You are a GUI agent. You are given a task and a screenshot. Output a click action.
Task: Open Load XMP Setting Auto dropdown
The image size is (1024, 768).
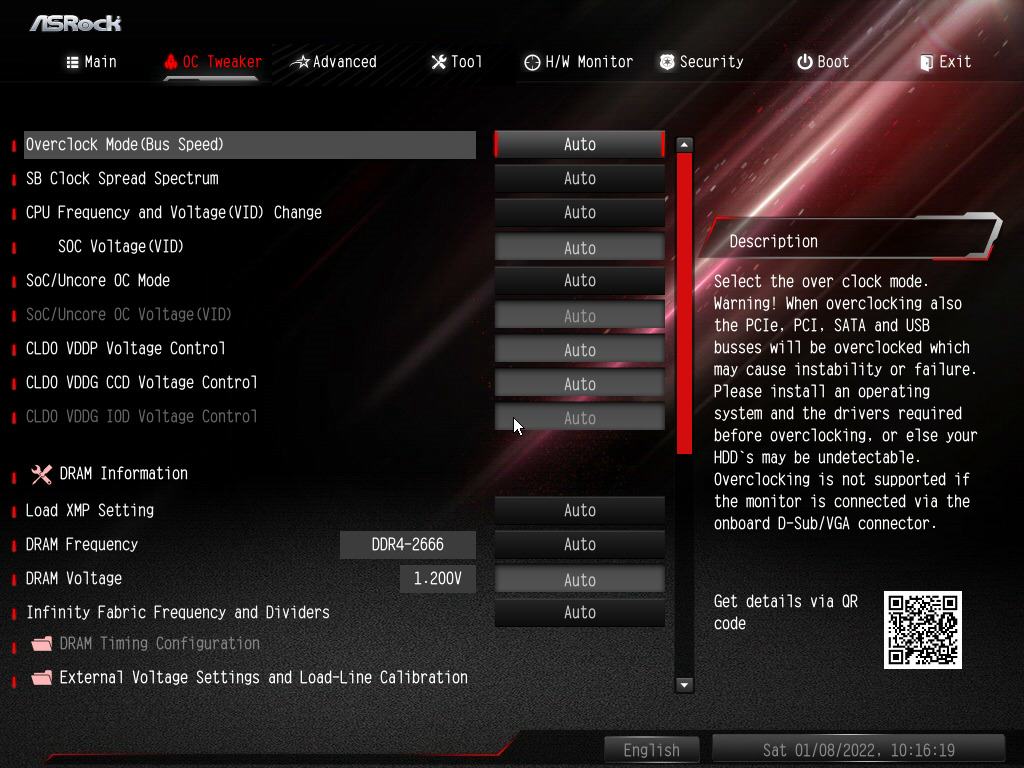click(579, 510)
